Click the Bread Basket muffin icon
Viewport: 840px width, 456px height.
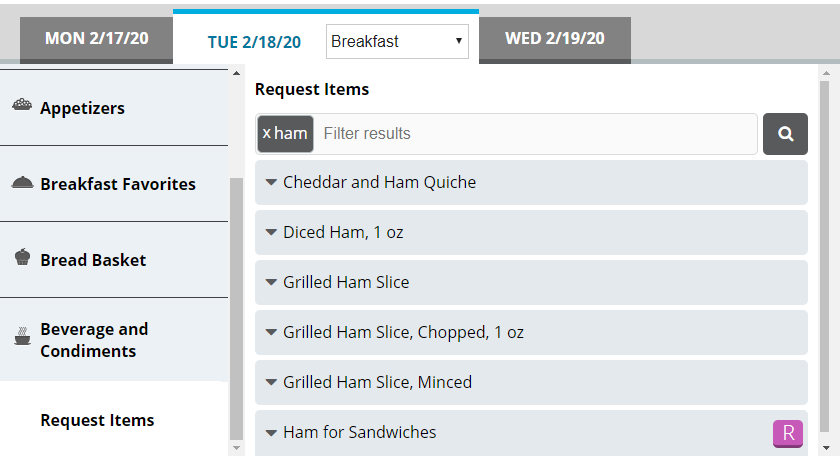click(x=21, y=258)
